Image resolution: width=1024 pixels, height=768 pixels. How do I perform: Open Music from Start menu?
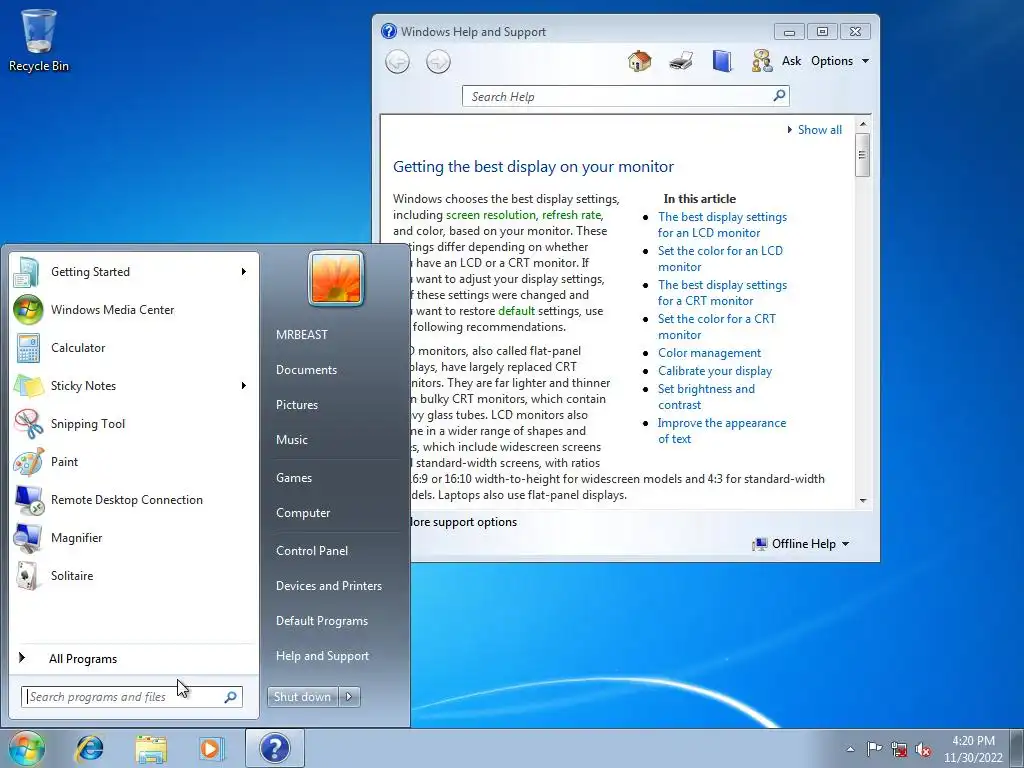click(291, 440)
